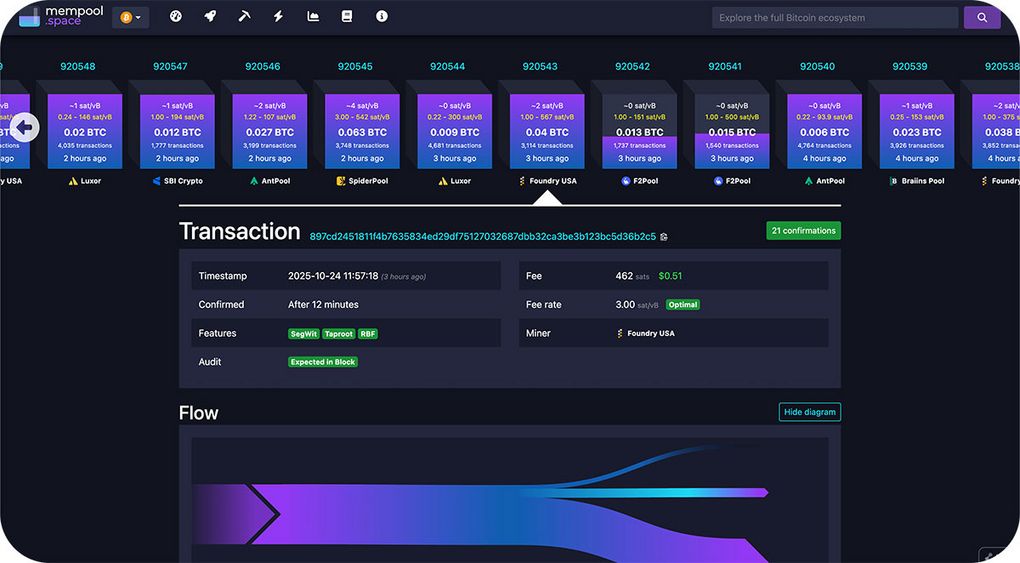Image resolution: width=1020 pixels, height=563 pixels.
Task: Open the mining pickaxe page
Action: (245, 17)
